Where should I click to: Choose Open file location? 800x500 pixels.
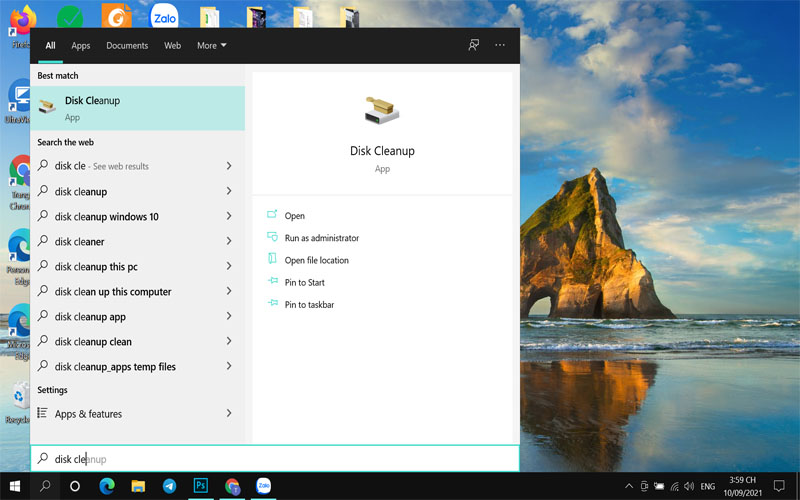(316, 260)
